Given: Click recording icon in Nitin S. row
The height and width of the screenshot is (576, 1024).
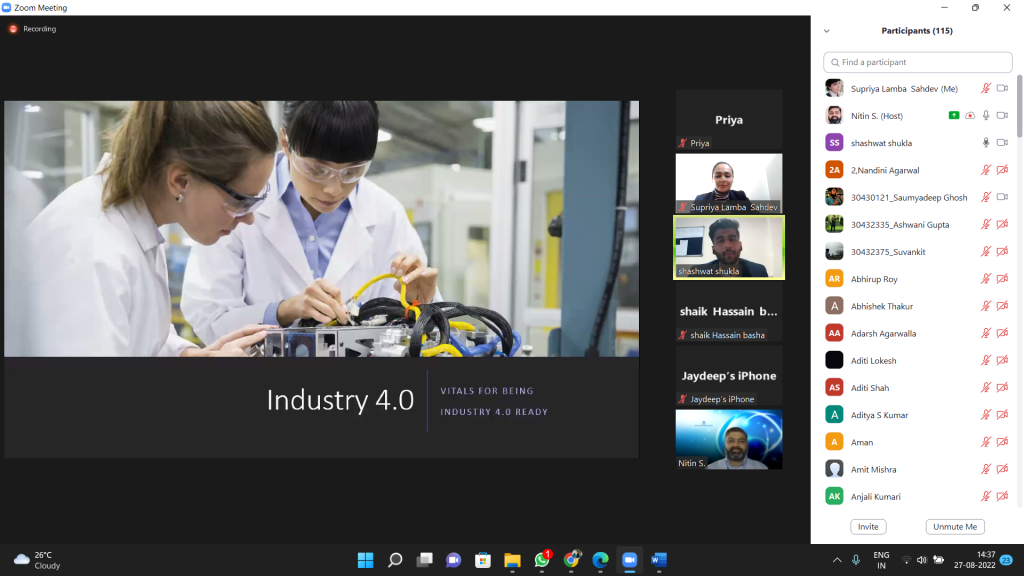Looking at the screenshot, I should (x=970, y=116).
